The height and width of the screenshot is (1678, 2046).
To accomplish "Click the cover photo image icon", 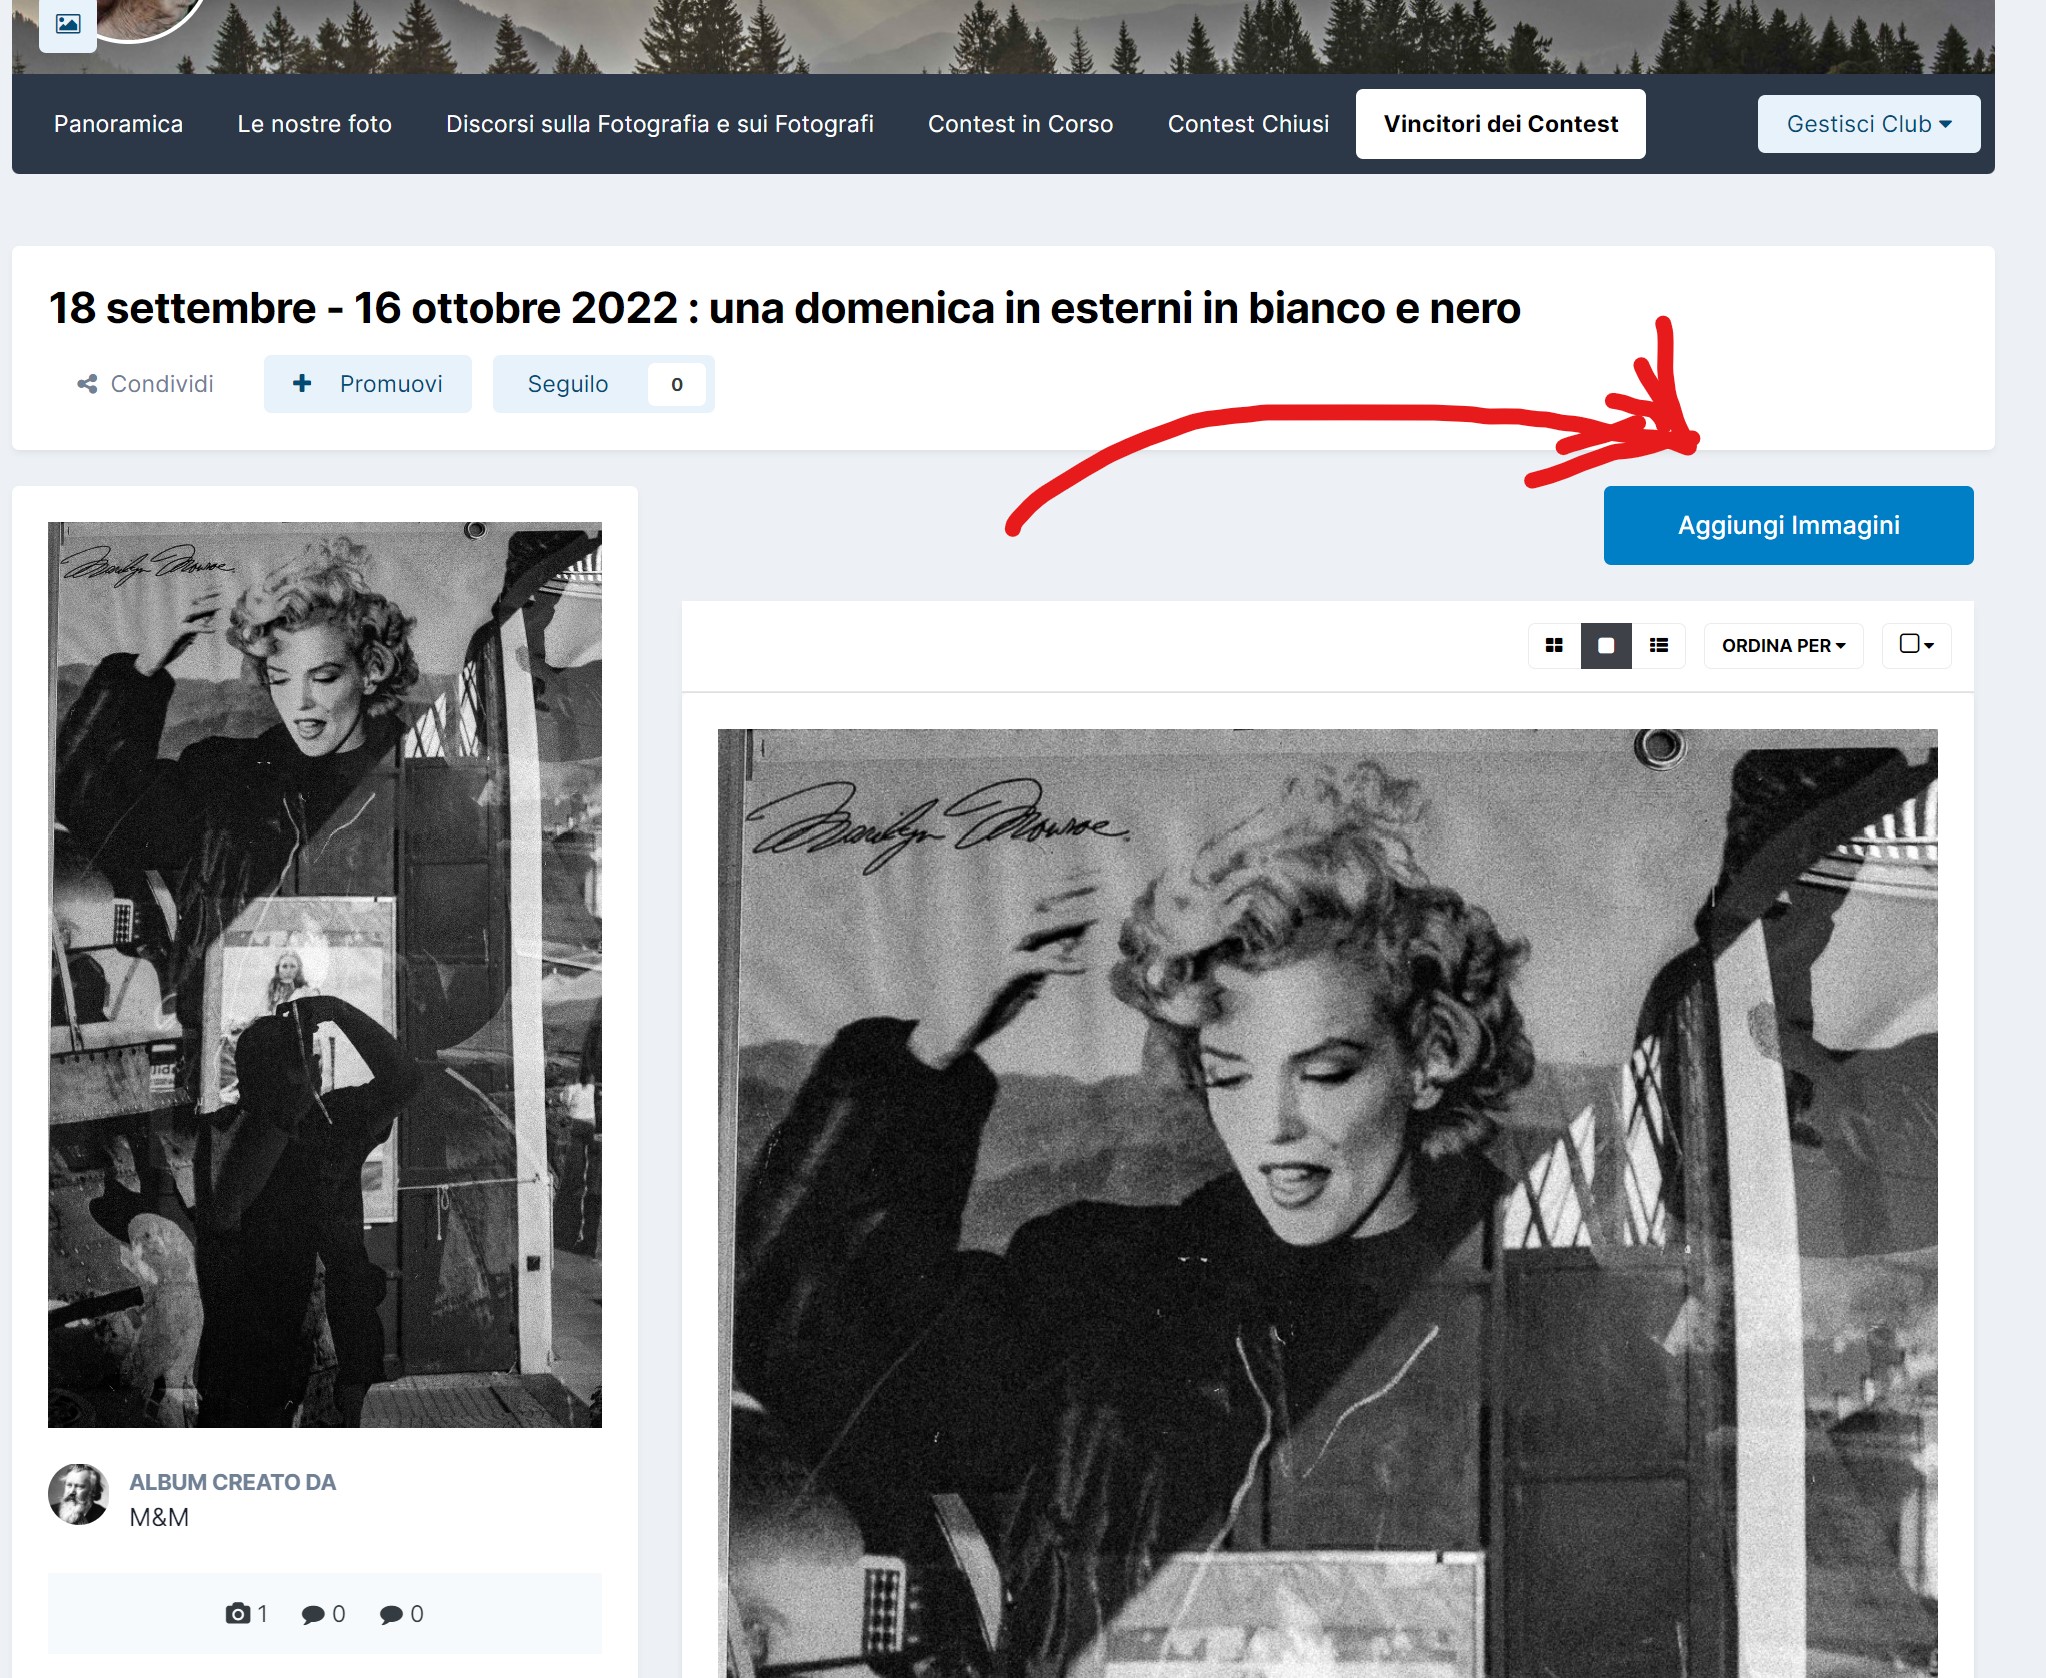I will pyautogui.click(x=68, y=23).
